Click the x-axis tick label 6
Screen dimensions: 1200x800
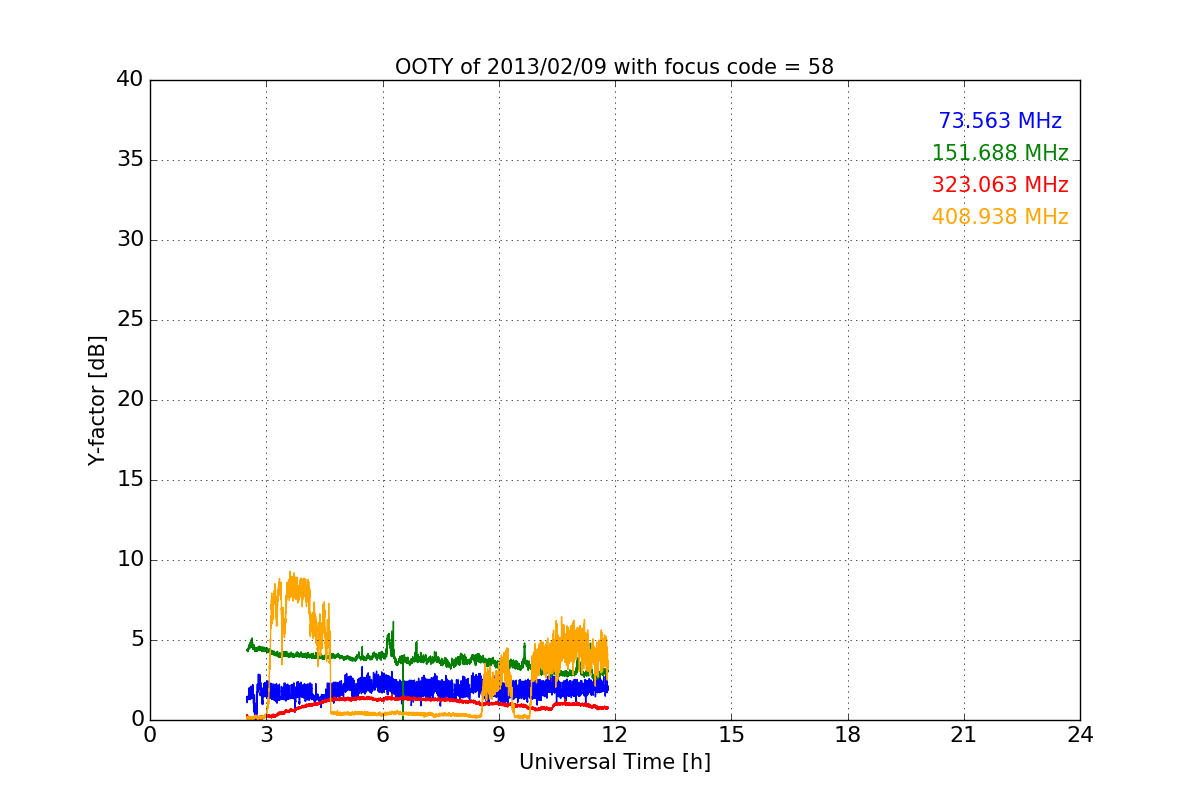(x=383, y=735)
